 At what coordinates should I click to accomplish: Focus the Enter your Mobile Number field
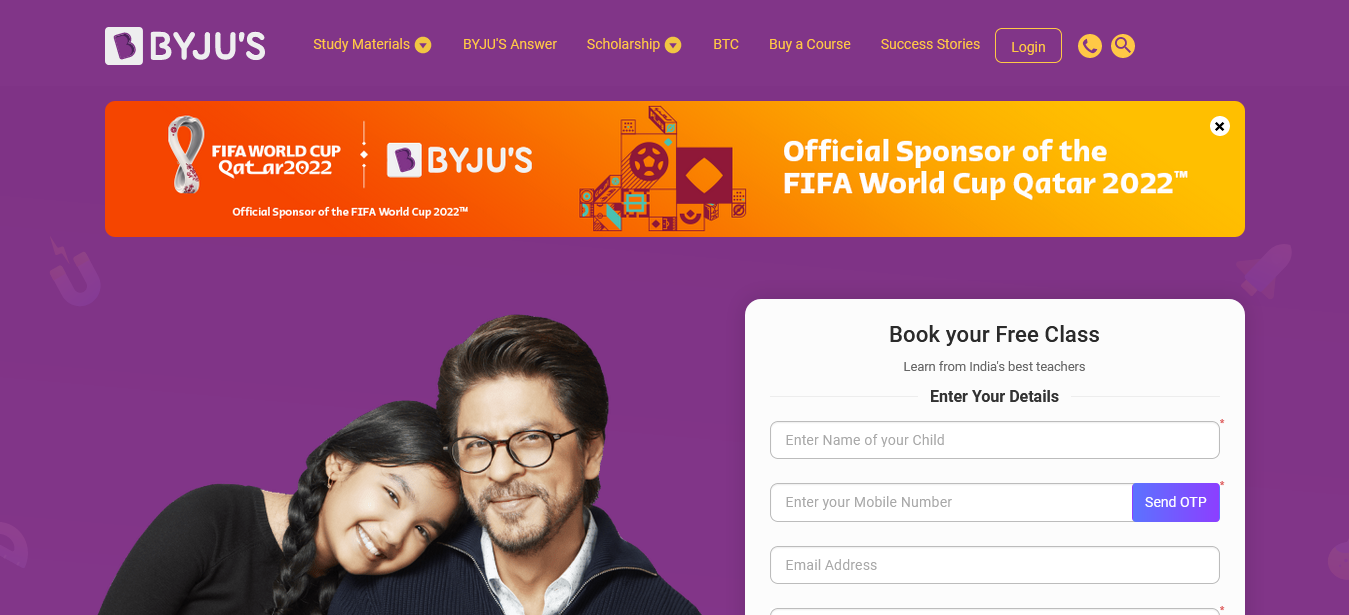951,502
